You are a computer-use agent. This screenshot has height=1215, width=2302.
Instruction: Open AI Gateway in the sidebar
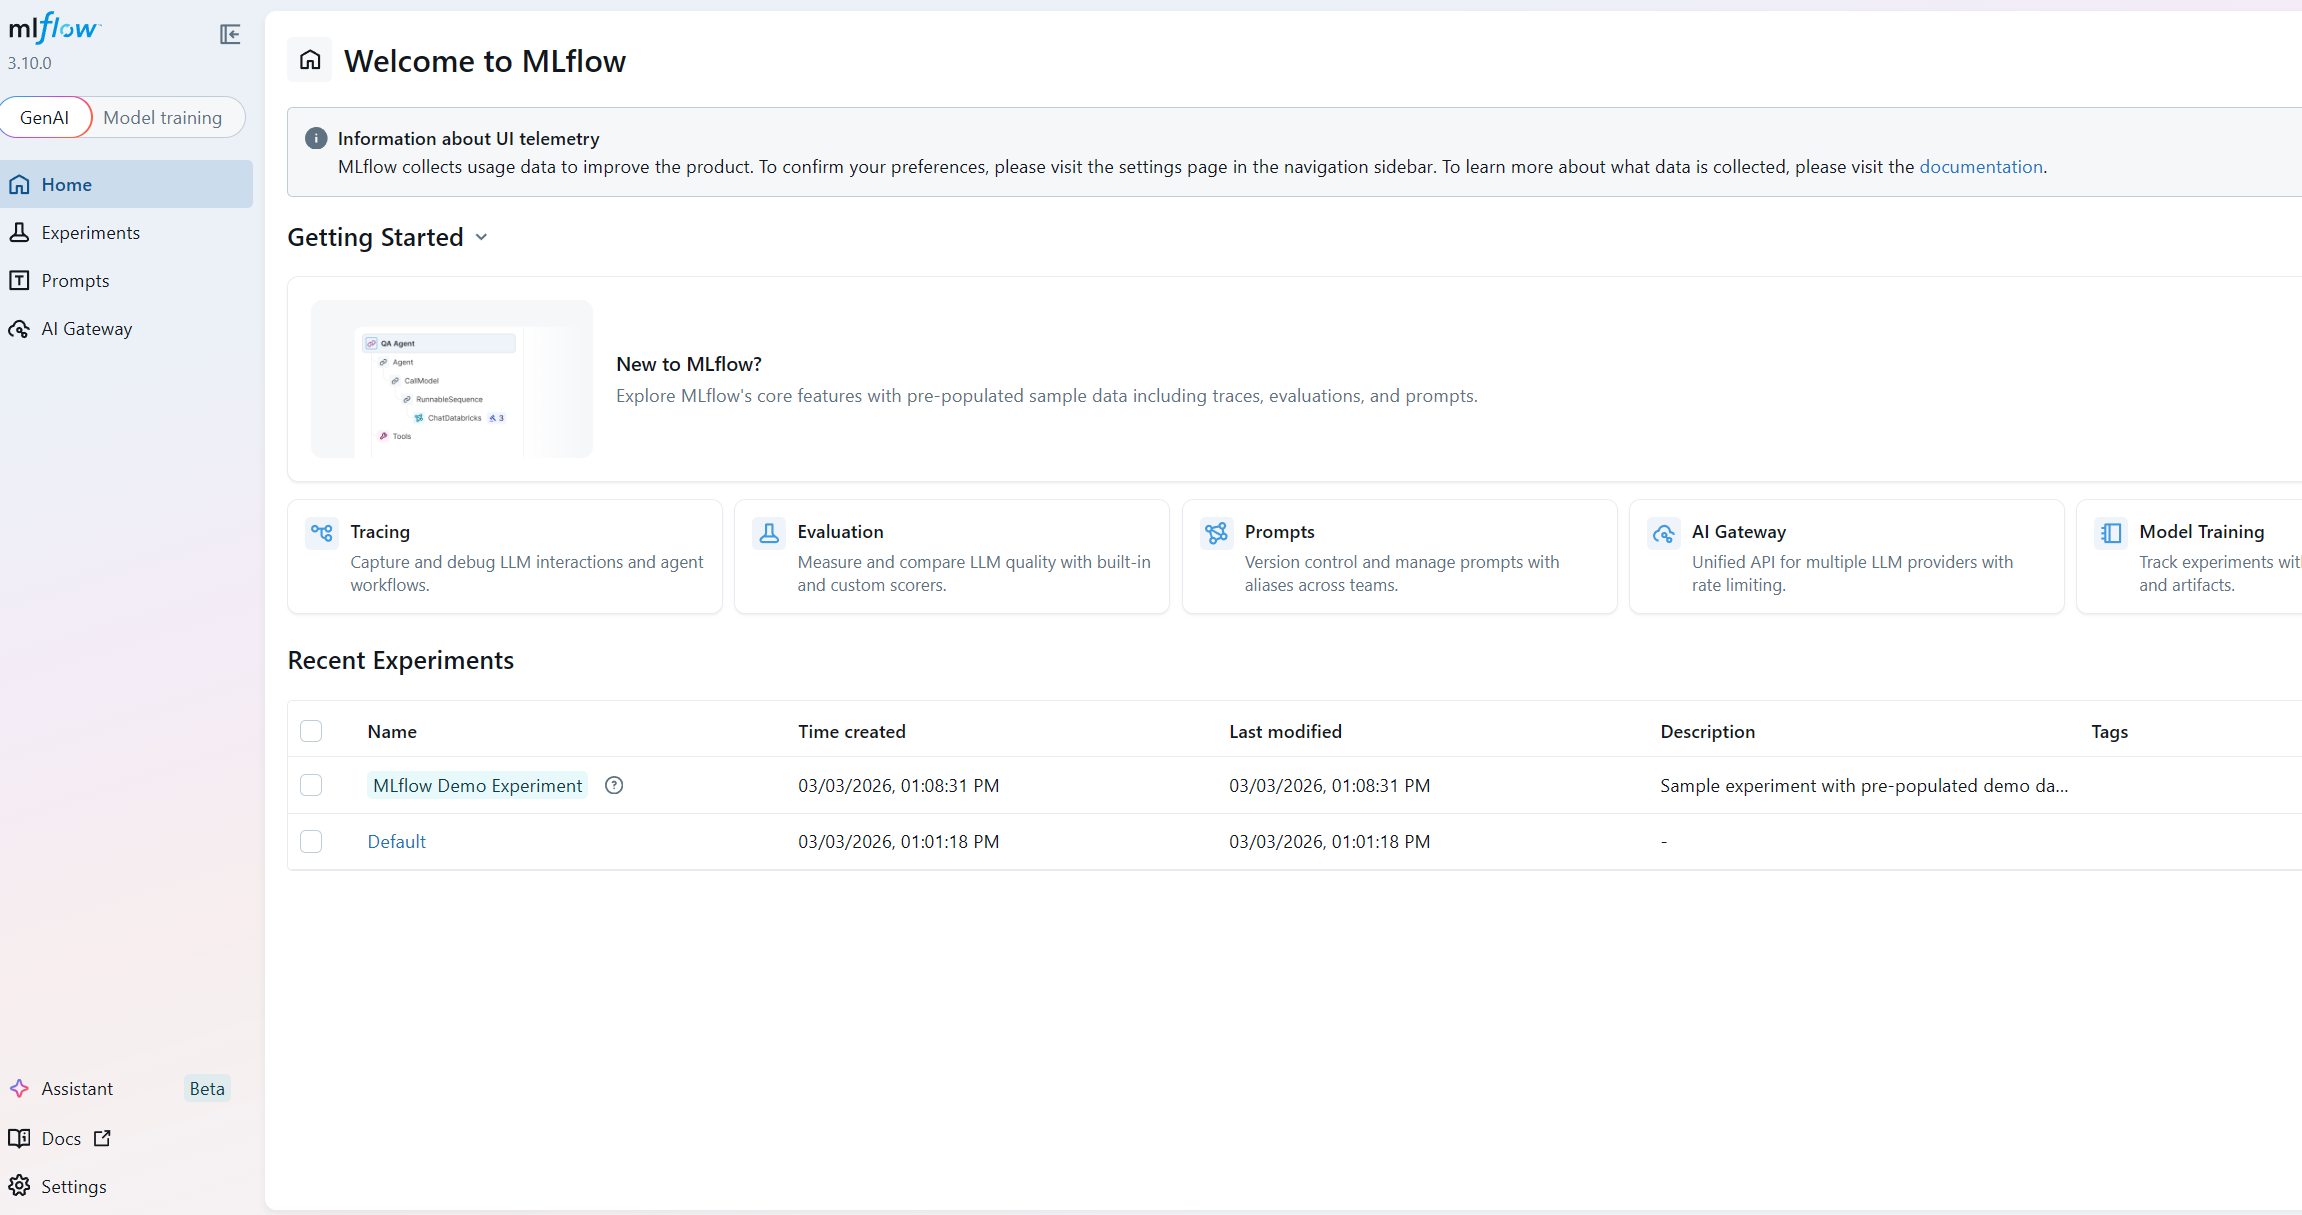tap(126, 329)
